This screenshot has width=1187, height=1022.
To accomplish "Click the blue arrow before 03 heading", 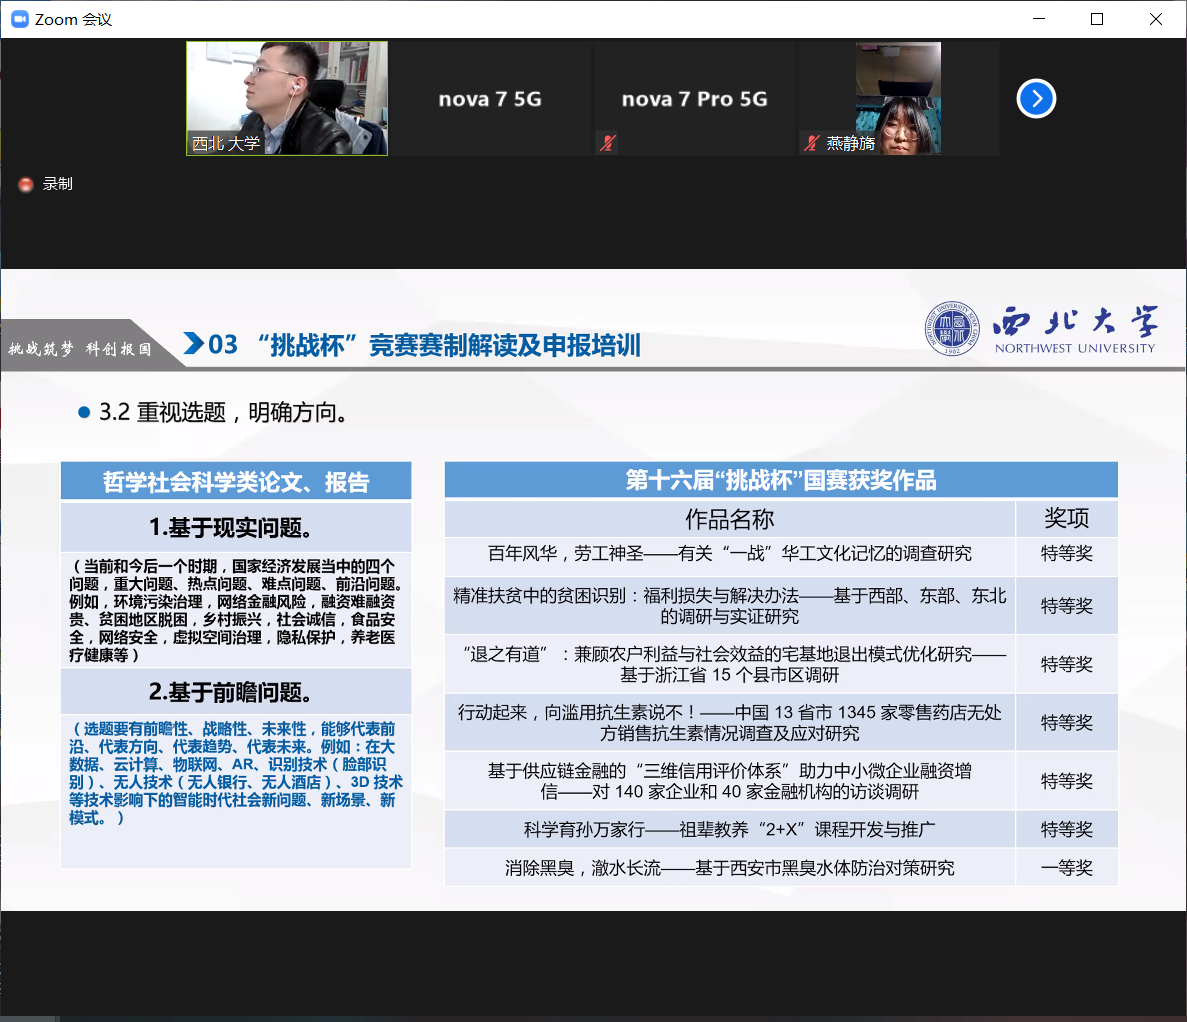I will [194, 344].
